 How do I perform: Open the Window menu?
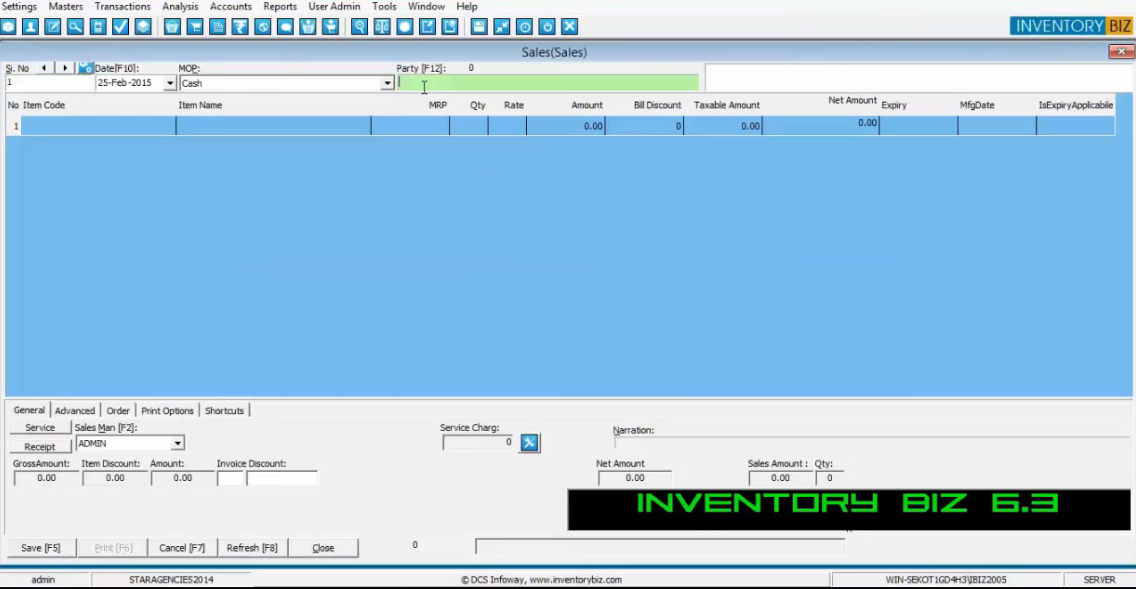tap(426, 7)
